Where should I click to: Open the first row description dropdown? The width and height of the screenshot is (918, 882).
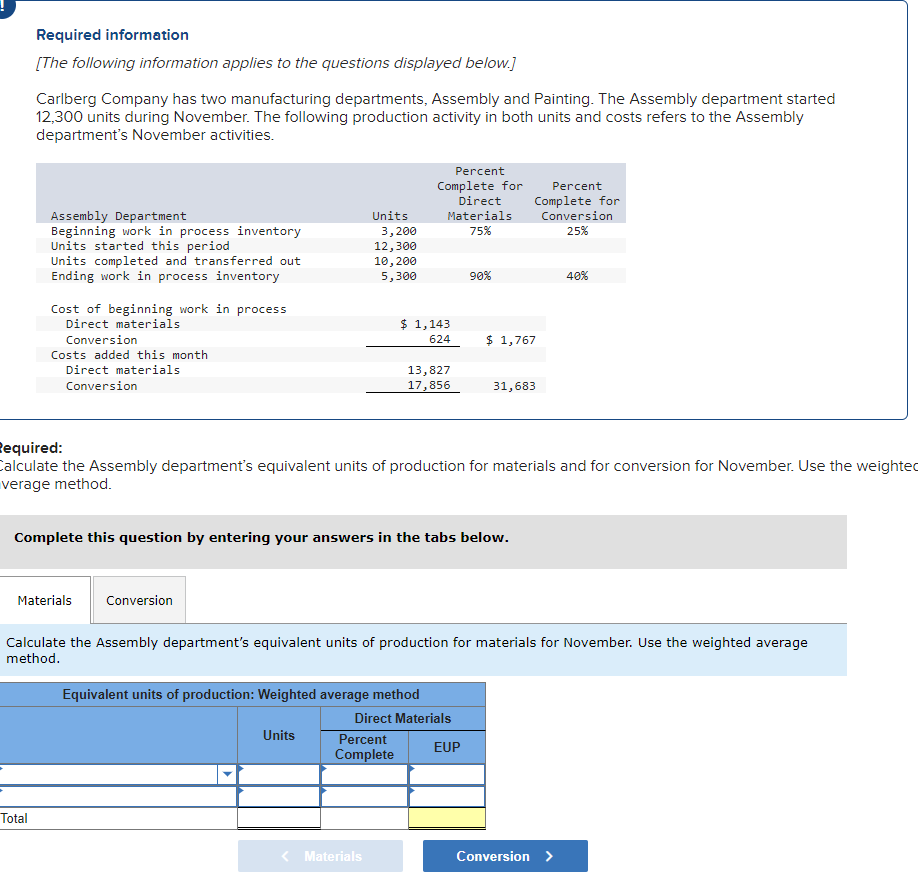(227, 773)
